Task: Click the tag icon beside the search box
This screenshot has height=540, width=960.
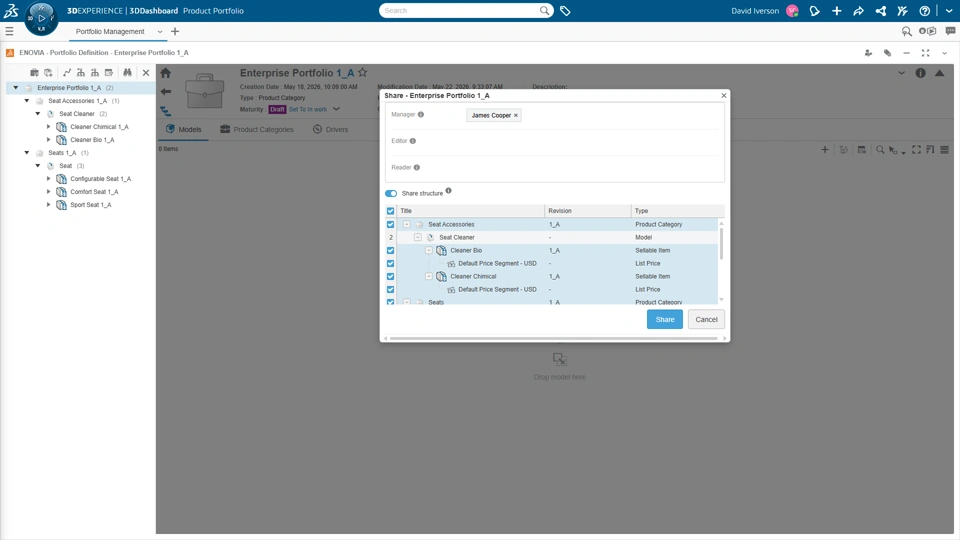Action: click(565, 10)
